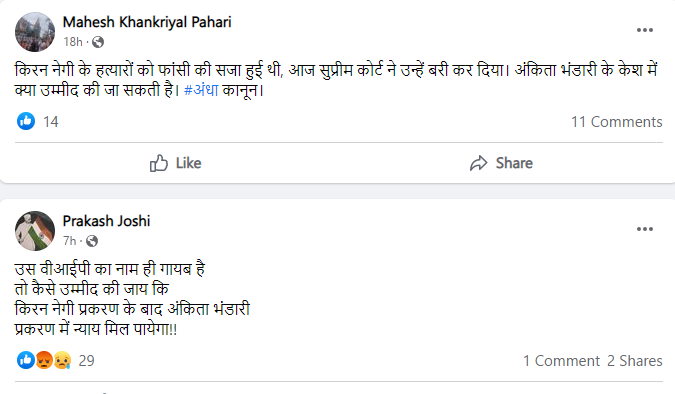Viewport: 675px width, 394px height.
Task: Click the globe privacy icon next to 18h
Action: coord(98,42)
